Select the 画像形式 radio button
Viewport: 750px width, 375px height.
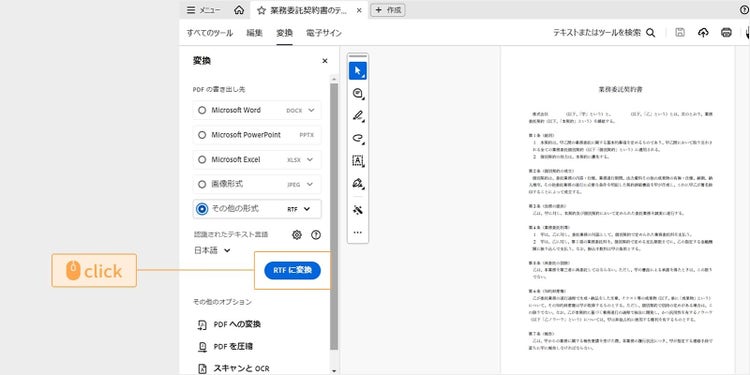202,184
